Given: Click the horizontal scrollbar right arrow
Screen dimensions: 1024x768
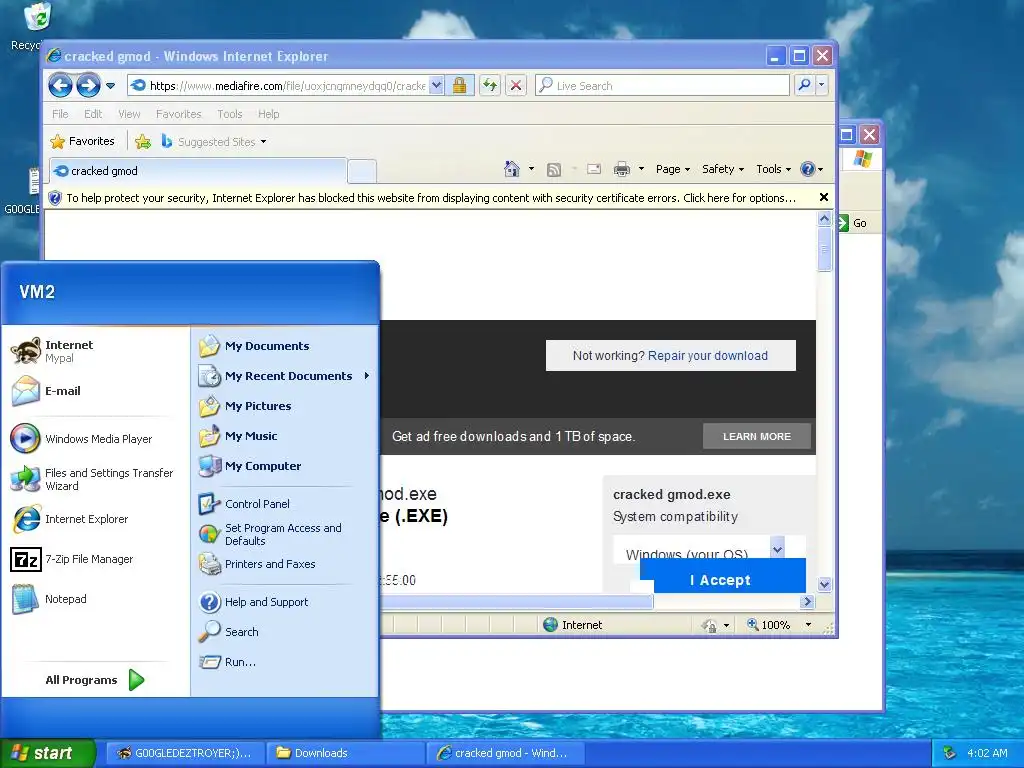Looking at the screenshot, I should click(x=808, y=601).
